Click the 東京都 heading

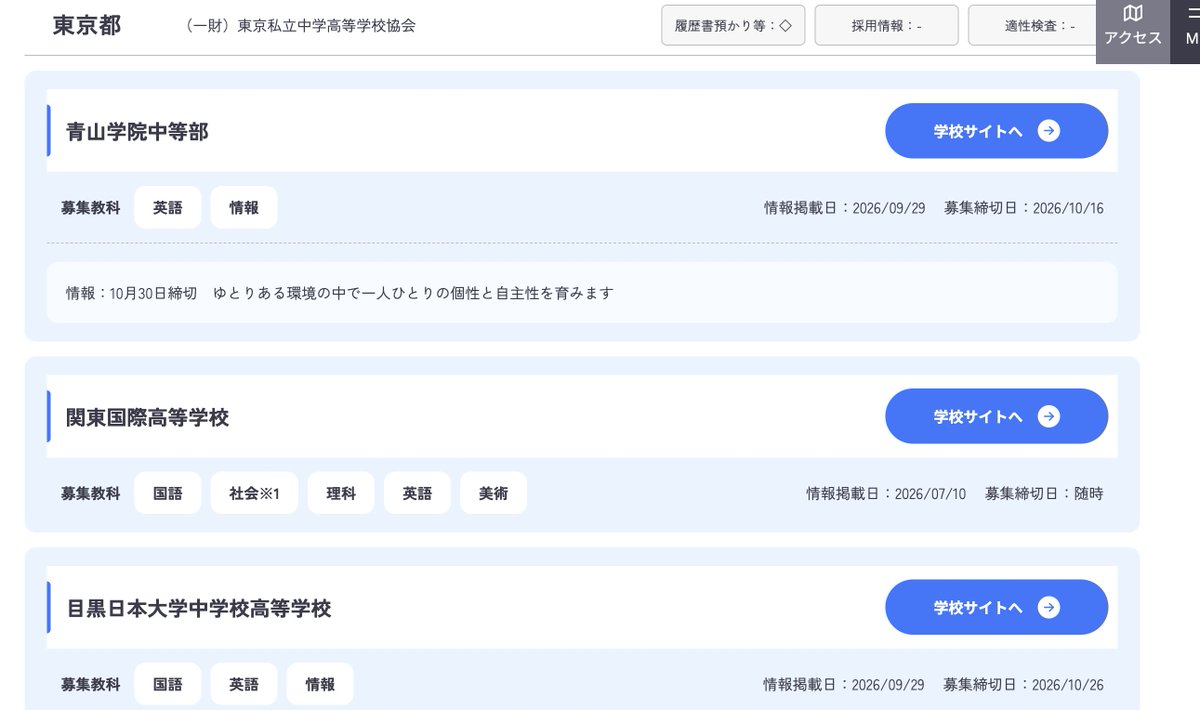[87, 26]
